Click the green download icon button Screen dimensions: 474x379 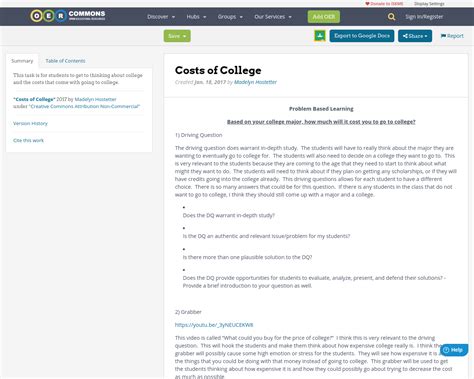pos(320,36)
